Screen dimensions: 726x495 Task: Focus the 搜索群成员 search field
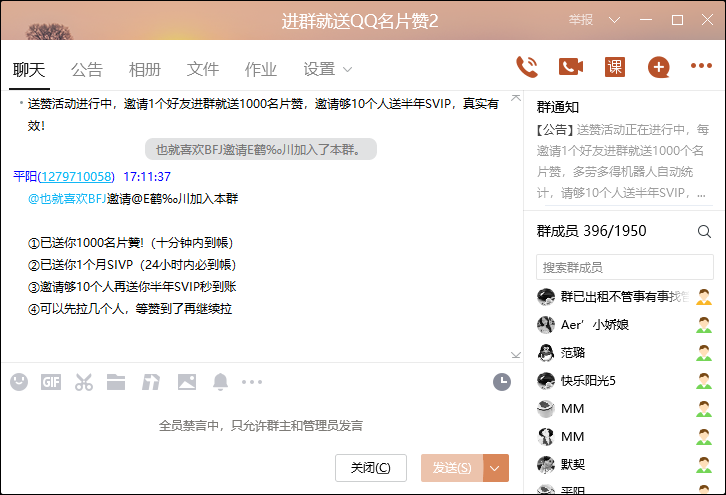pos(625,267)
